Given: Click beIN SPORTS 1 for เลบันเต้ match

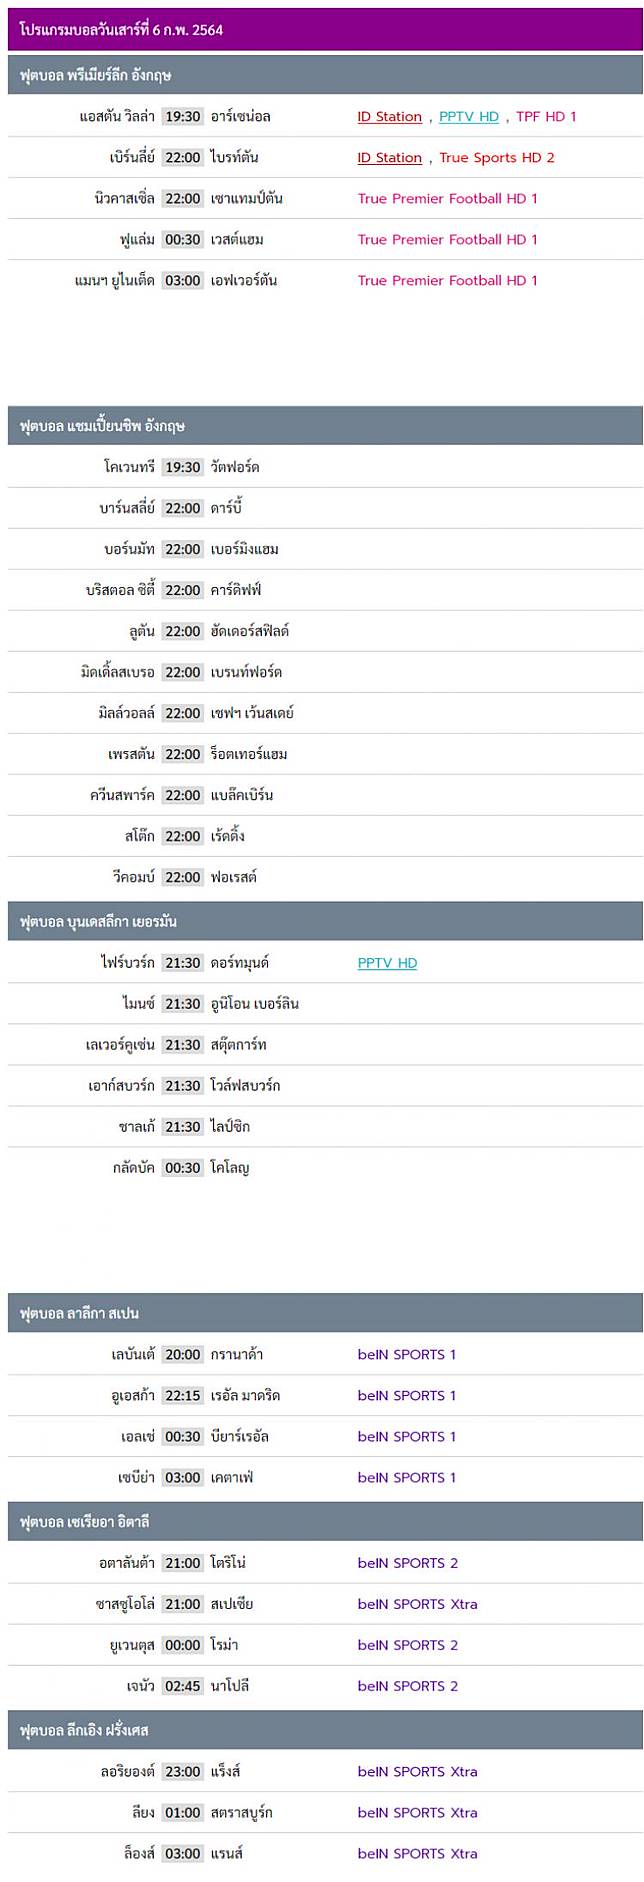Looking at the screenshot, I should pyautogui.click(x=406, y=1355).
